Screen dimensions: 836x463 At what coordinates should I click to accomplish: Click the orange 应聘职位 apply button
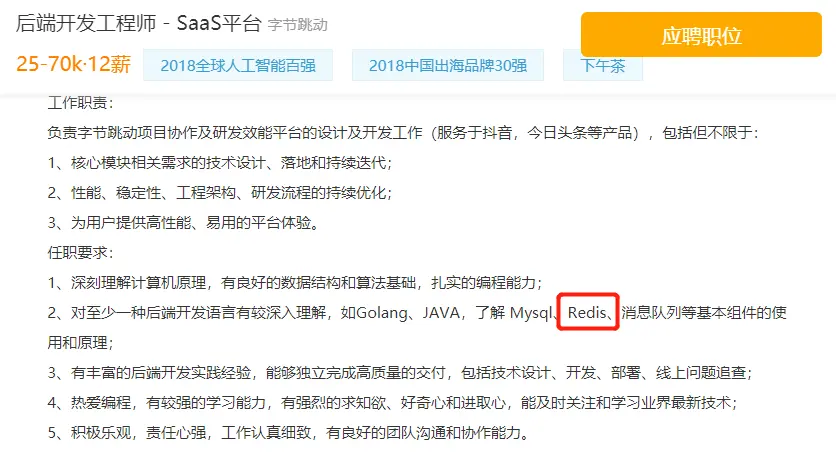point(701,35)
